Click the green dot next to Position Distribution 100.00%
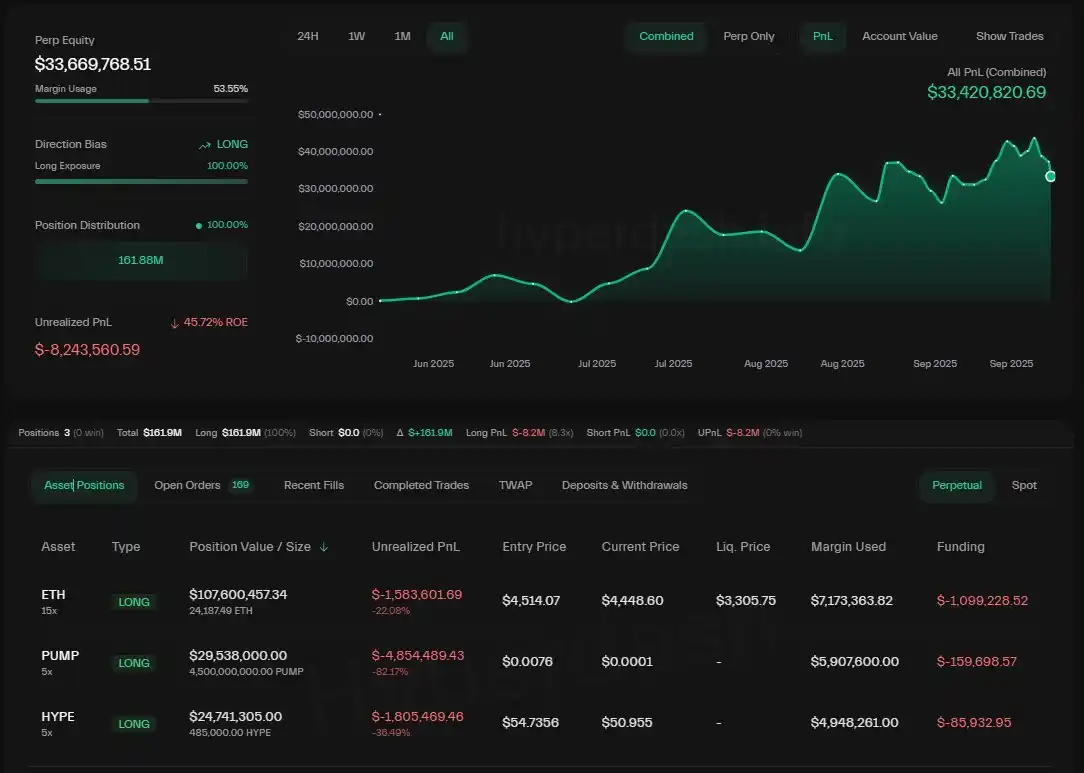 [x=199, y=226]
